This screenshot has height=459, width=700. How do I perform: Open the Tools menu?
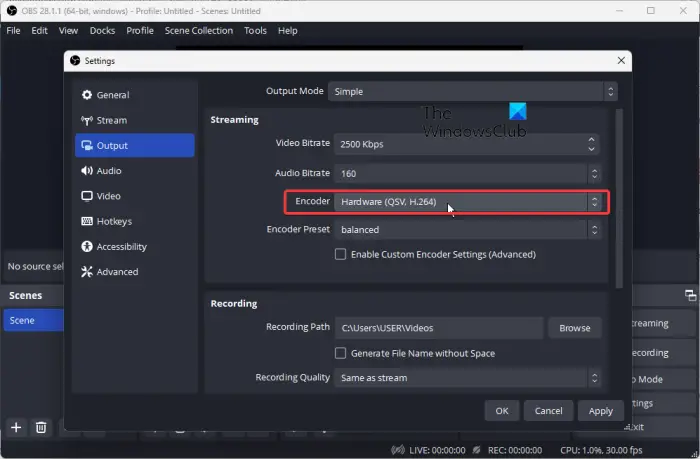click(255, 30)
